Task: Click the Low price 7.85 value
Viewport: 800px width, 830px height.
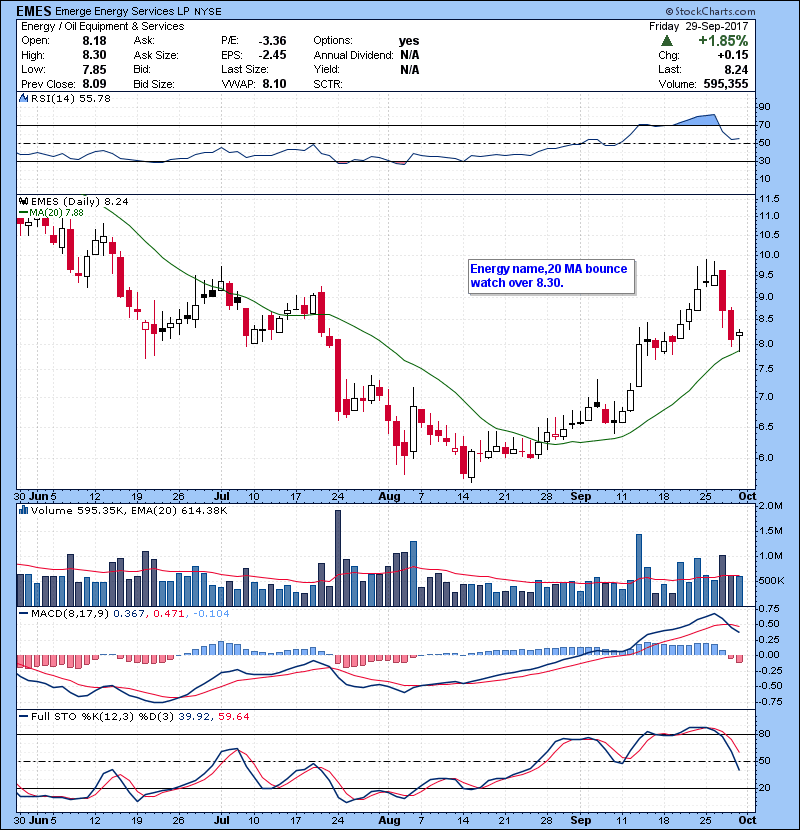Action: click(x=94, y=70)
